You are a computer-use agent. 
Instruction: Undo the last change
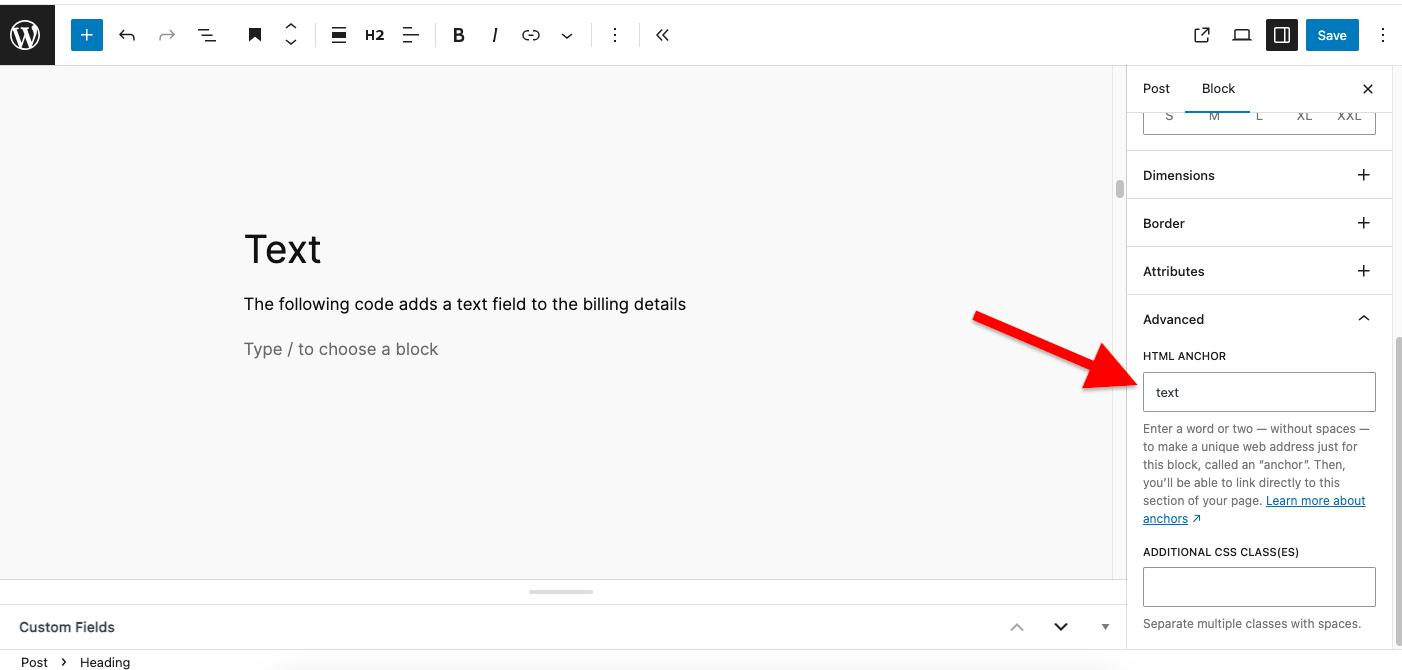pos(127,35)
